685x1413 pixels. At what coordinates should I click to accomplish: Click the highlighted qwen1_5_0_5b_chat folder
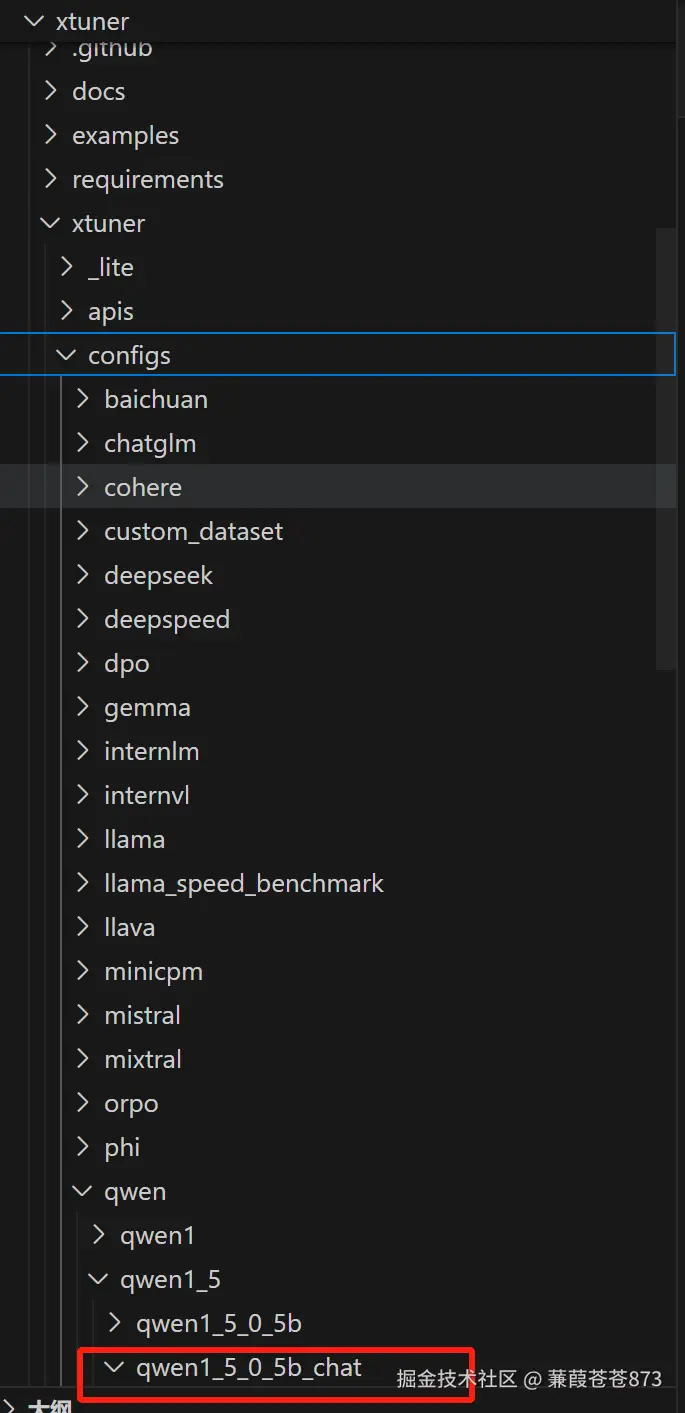pos(248,1367)
